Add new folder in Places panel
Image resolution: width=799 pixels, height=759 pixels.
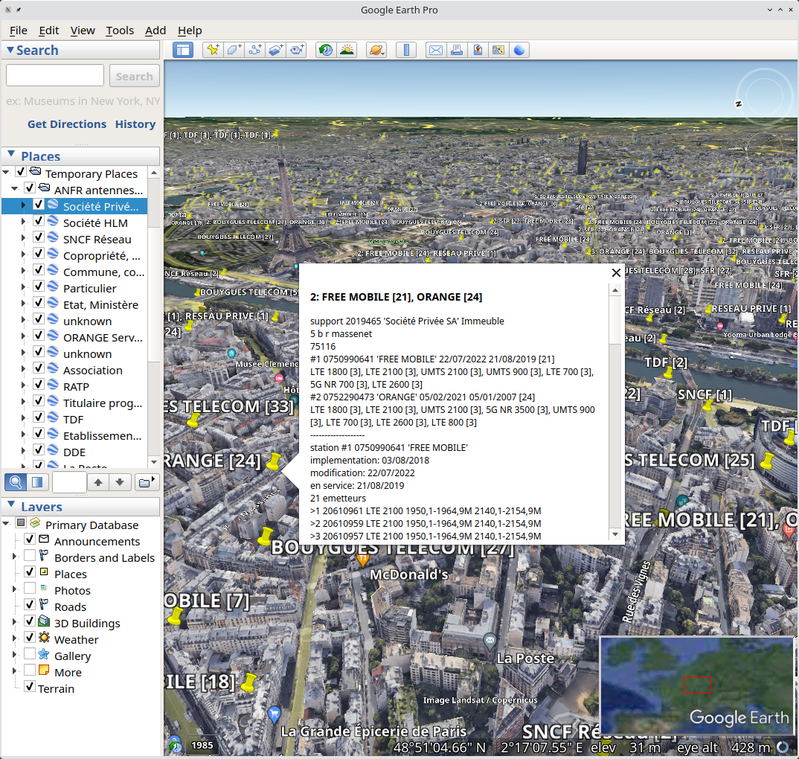tap(146, 482)
